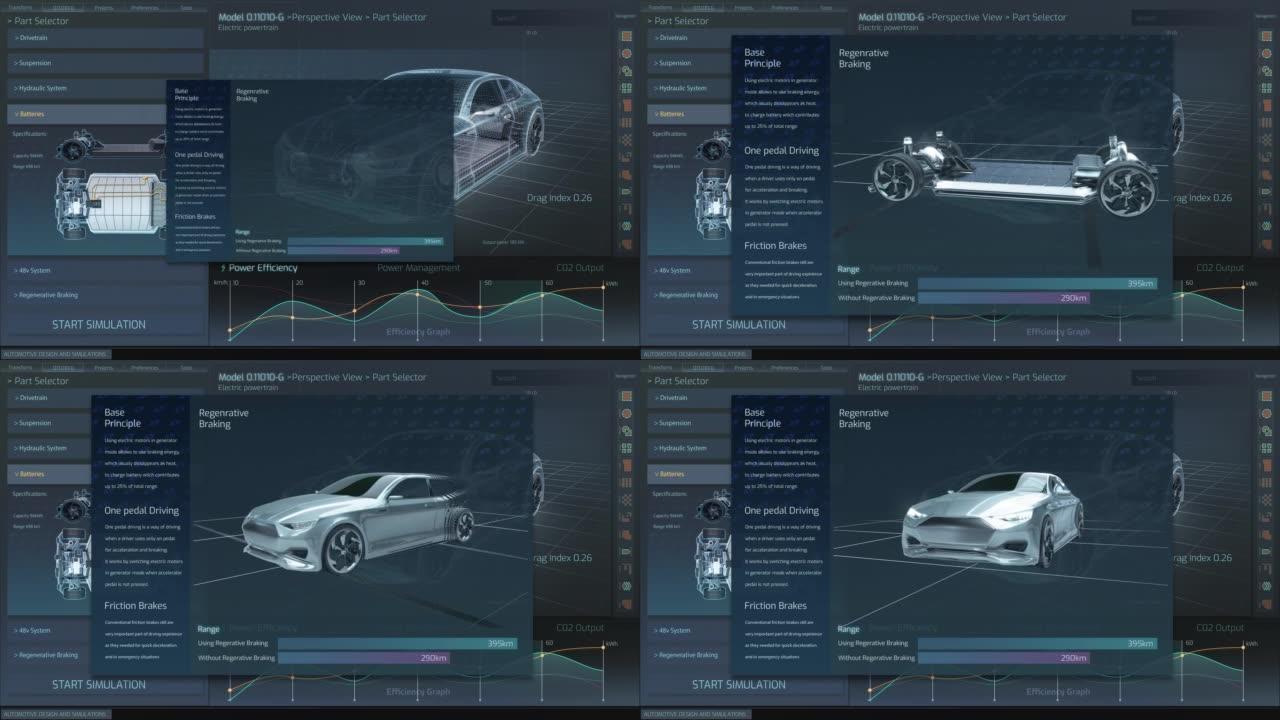The image size is (1280, 720).
Task: Click Part Selector breadcrumb in top-right panel header
Action: 1039,17
